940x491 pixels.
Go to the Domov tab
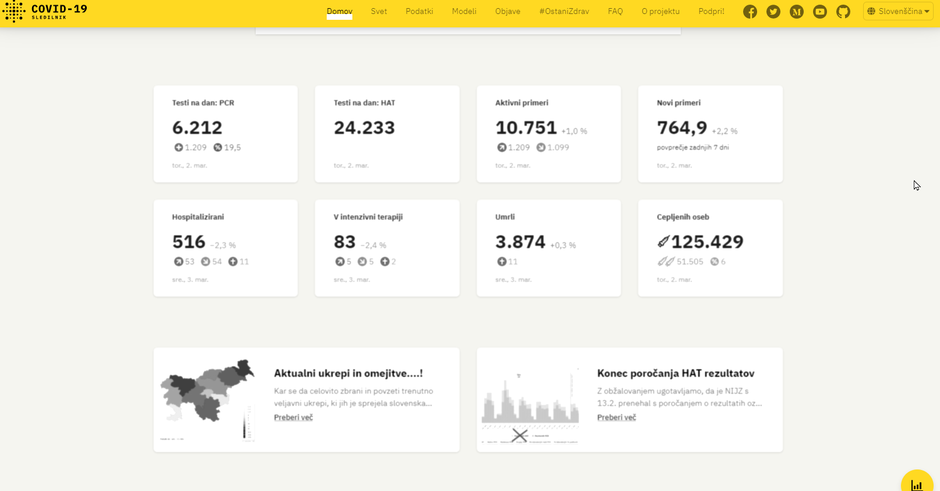pos(339,12)
